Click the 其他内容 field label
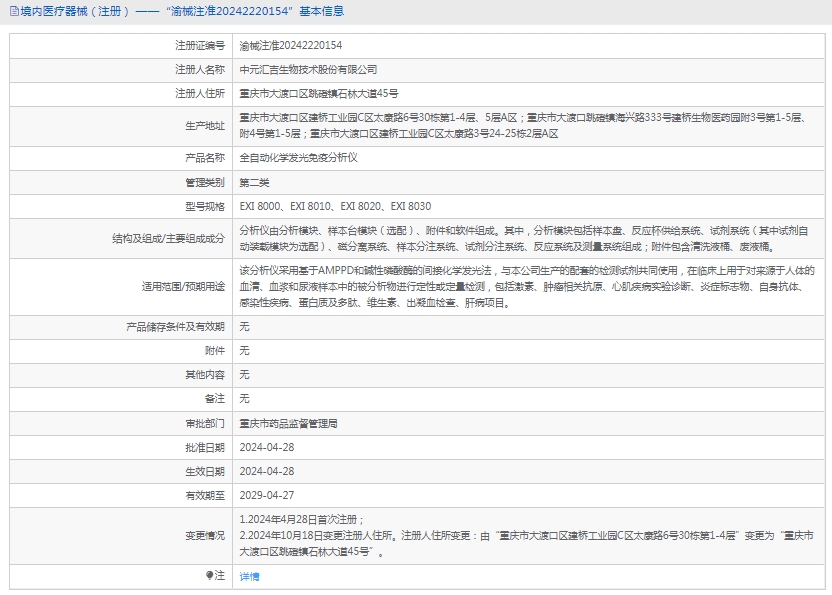 (x=205, y=374)
